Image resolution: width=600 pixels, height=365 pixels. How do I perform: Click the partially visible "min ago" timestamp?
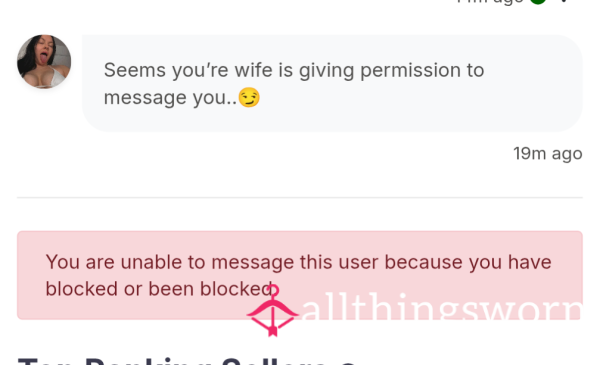(x=491, y=2)
